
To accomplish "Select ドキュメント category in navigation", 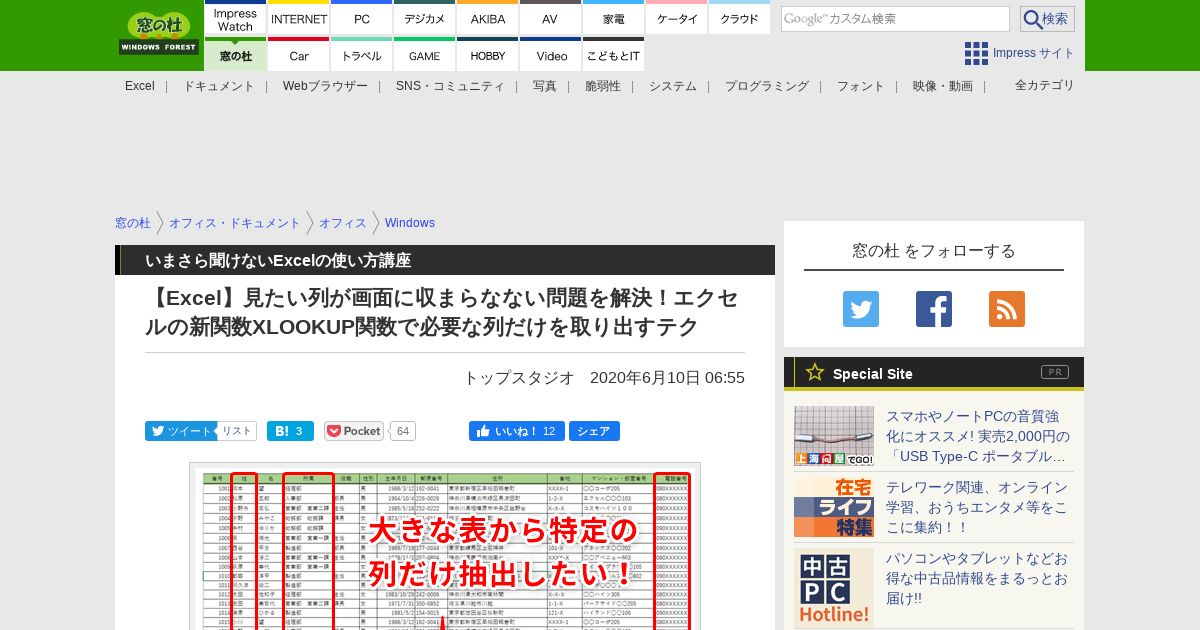I will 219,86.
